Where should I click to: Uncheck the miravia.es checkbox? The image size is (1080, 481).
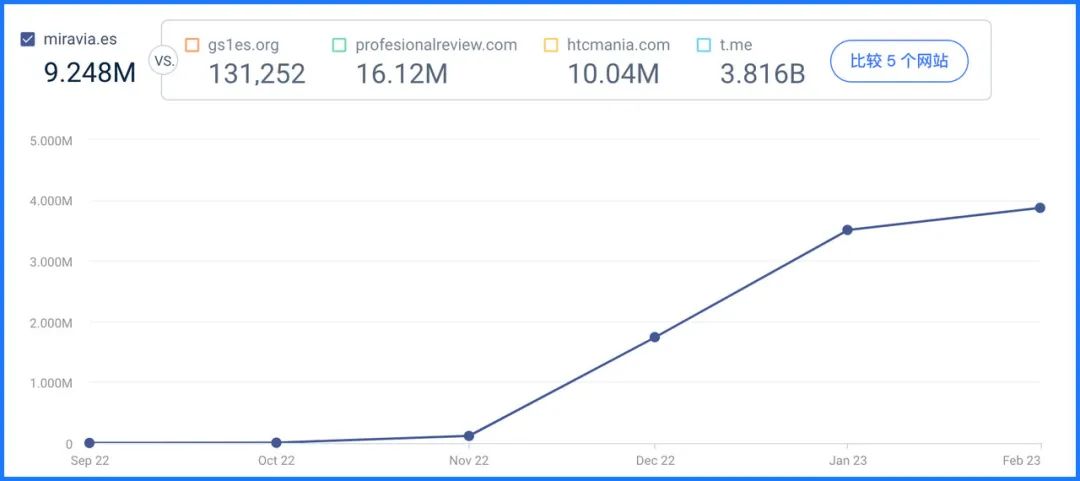pos(28,40)
